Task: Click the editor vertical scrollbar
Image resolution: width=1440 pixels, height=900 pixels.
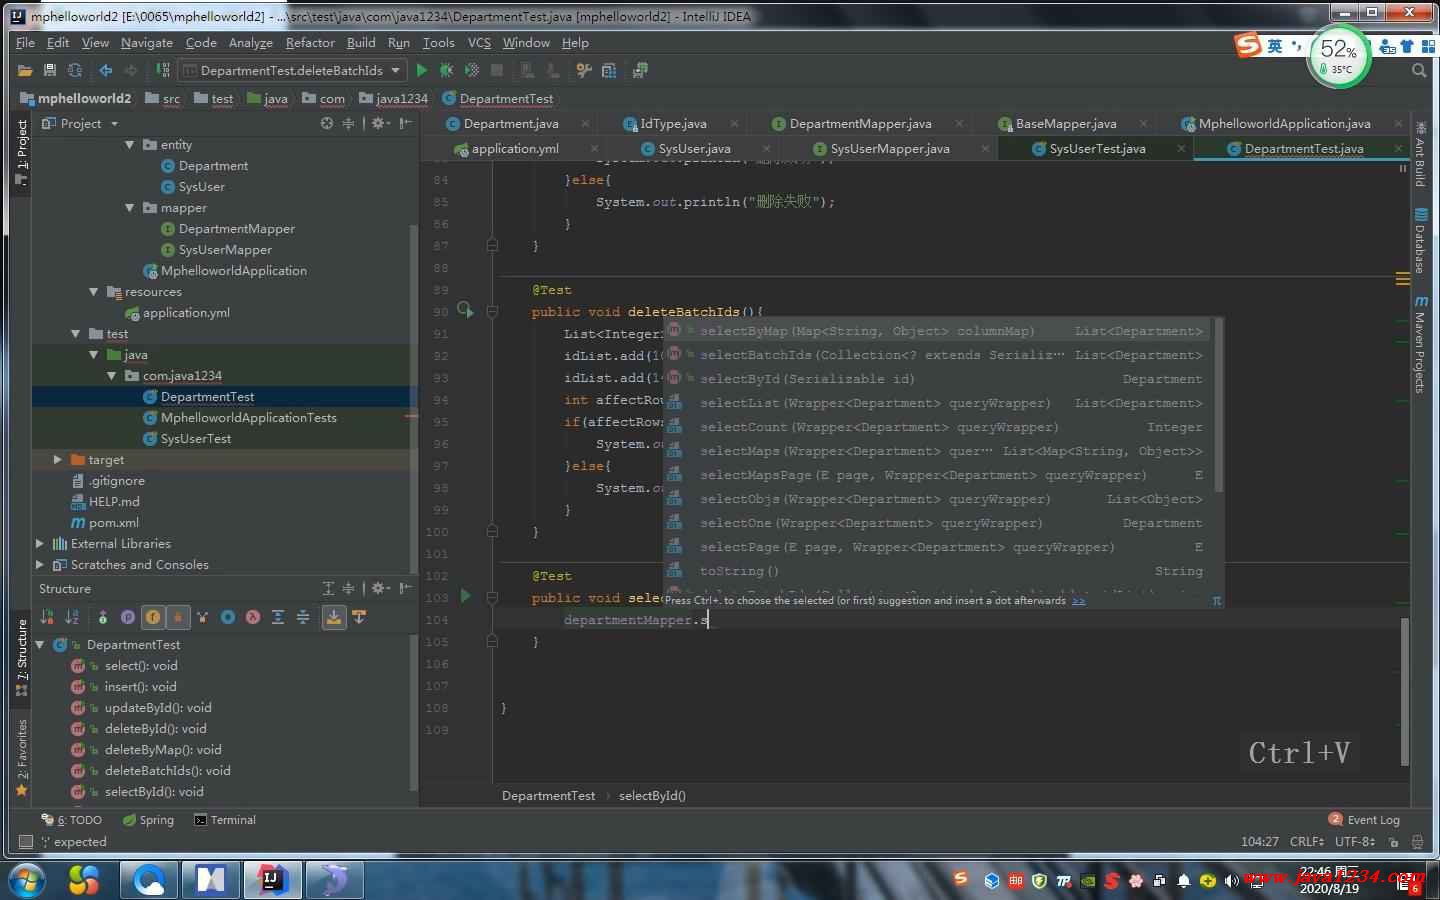Action: pos(1404,690)
